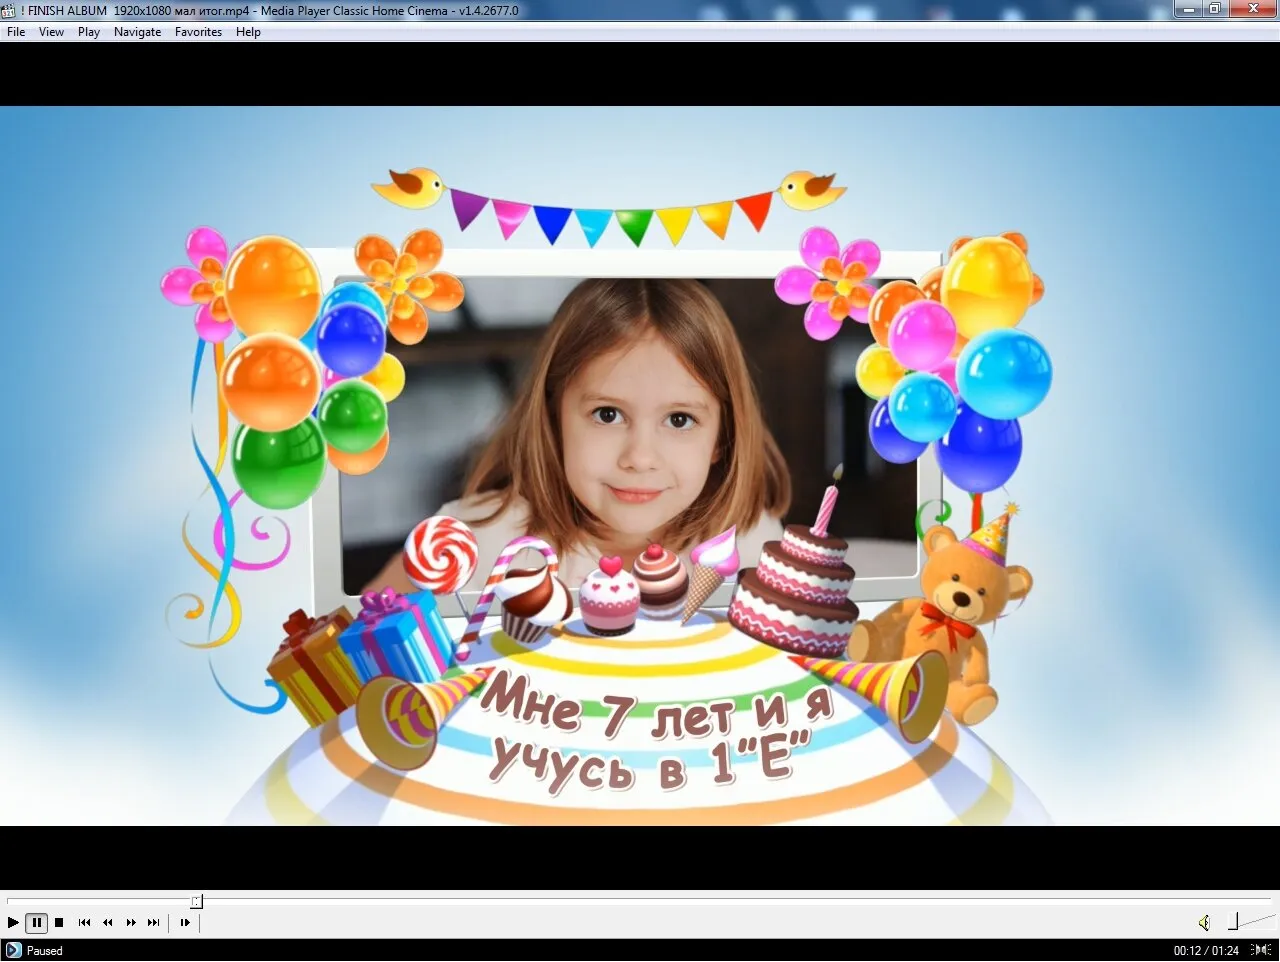Toggle the Pause button
The height and width of the screenshot is (962, 1280).
pos(36,923)
